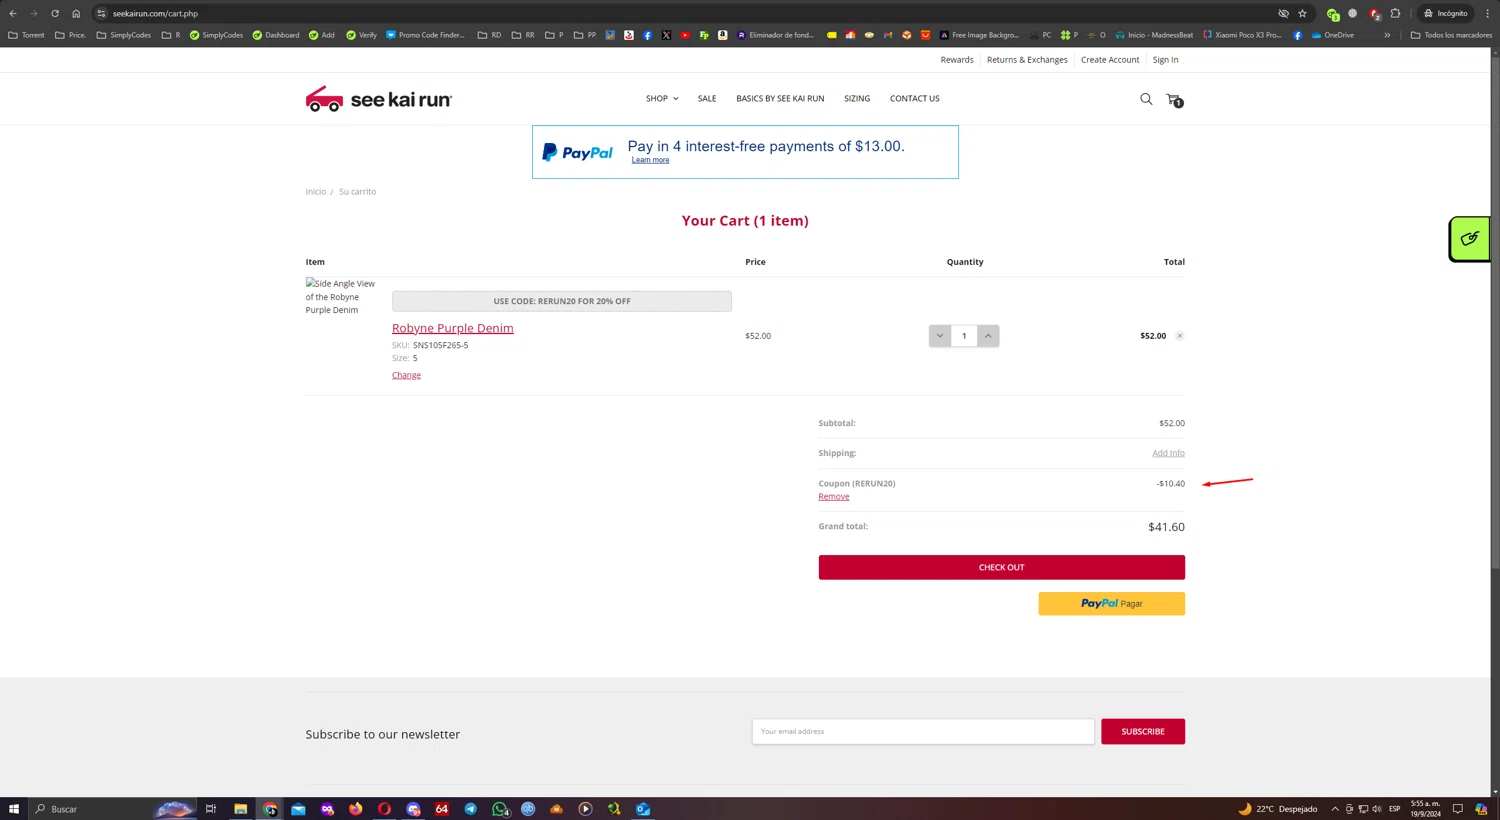1500x820 pixels.
Task: Open Basics by See Kai Run menu
Action: pyautogui.click(x=780, y=98)
